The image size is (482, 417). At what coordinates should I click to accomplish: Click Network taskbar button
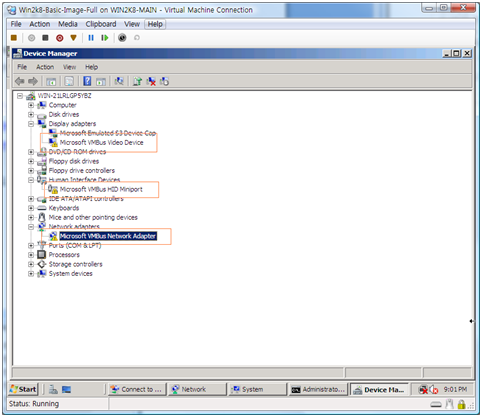point(197,389)
